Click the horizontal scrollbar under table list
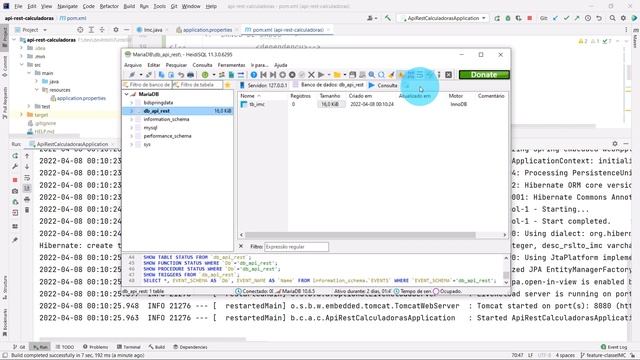Image resolution: width=640 pixels, height=360 pixels. [360, 235]
